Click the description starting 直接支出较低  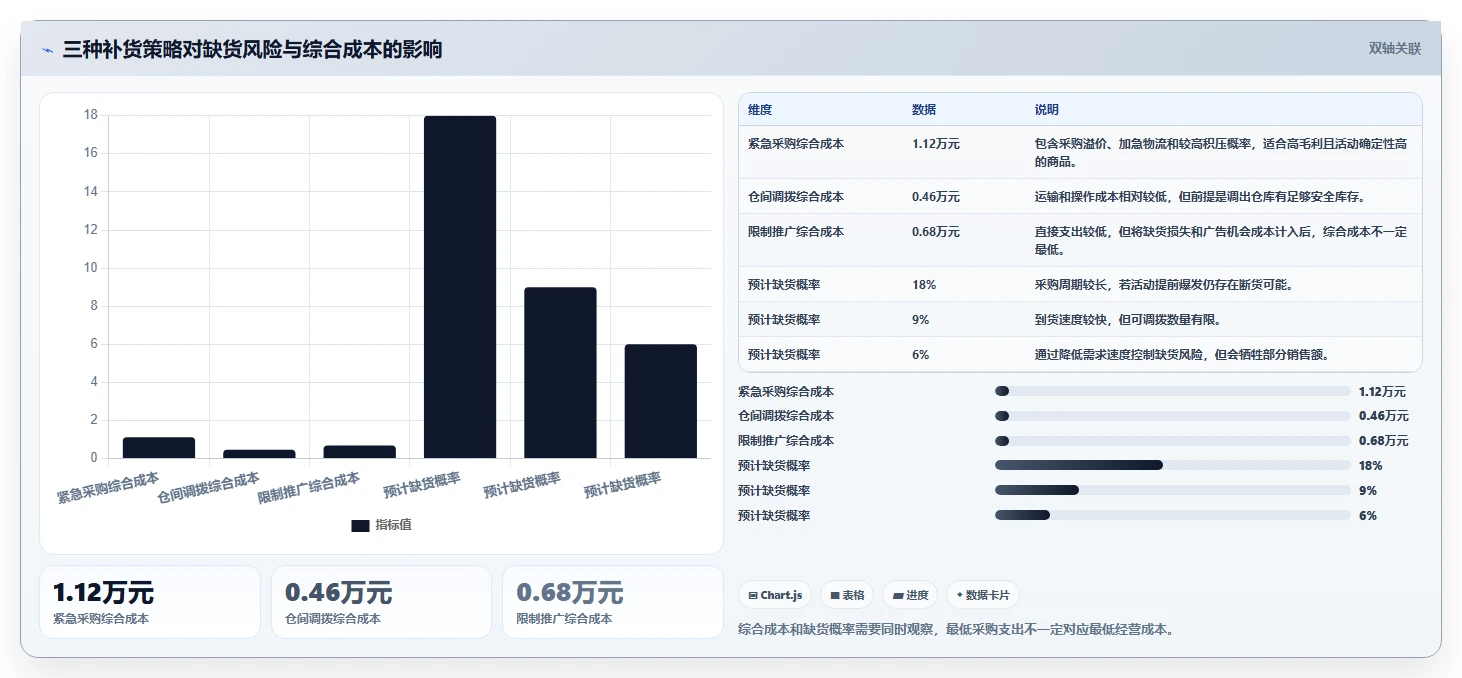click(x=1221, y=241)
